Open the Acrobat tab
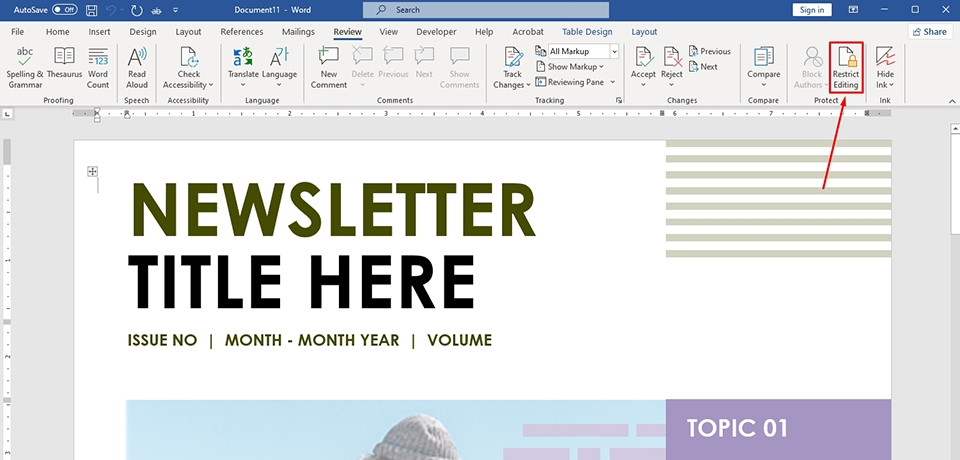The height and width of the screenshot is (460, 960). [528, 32]
